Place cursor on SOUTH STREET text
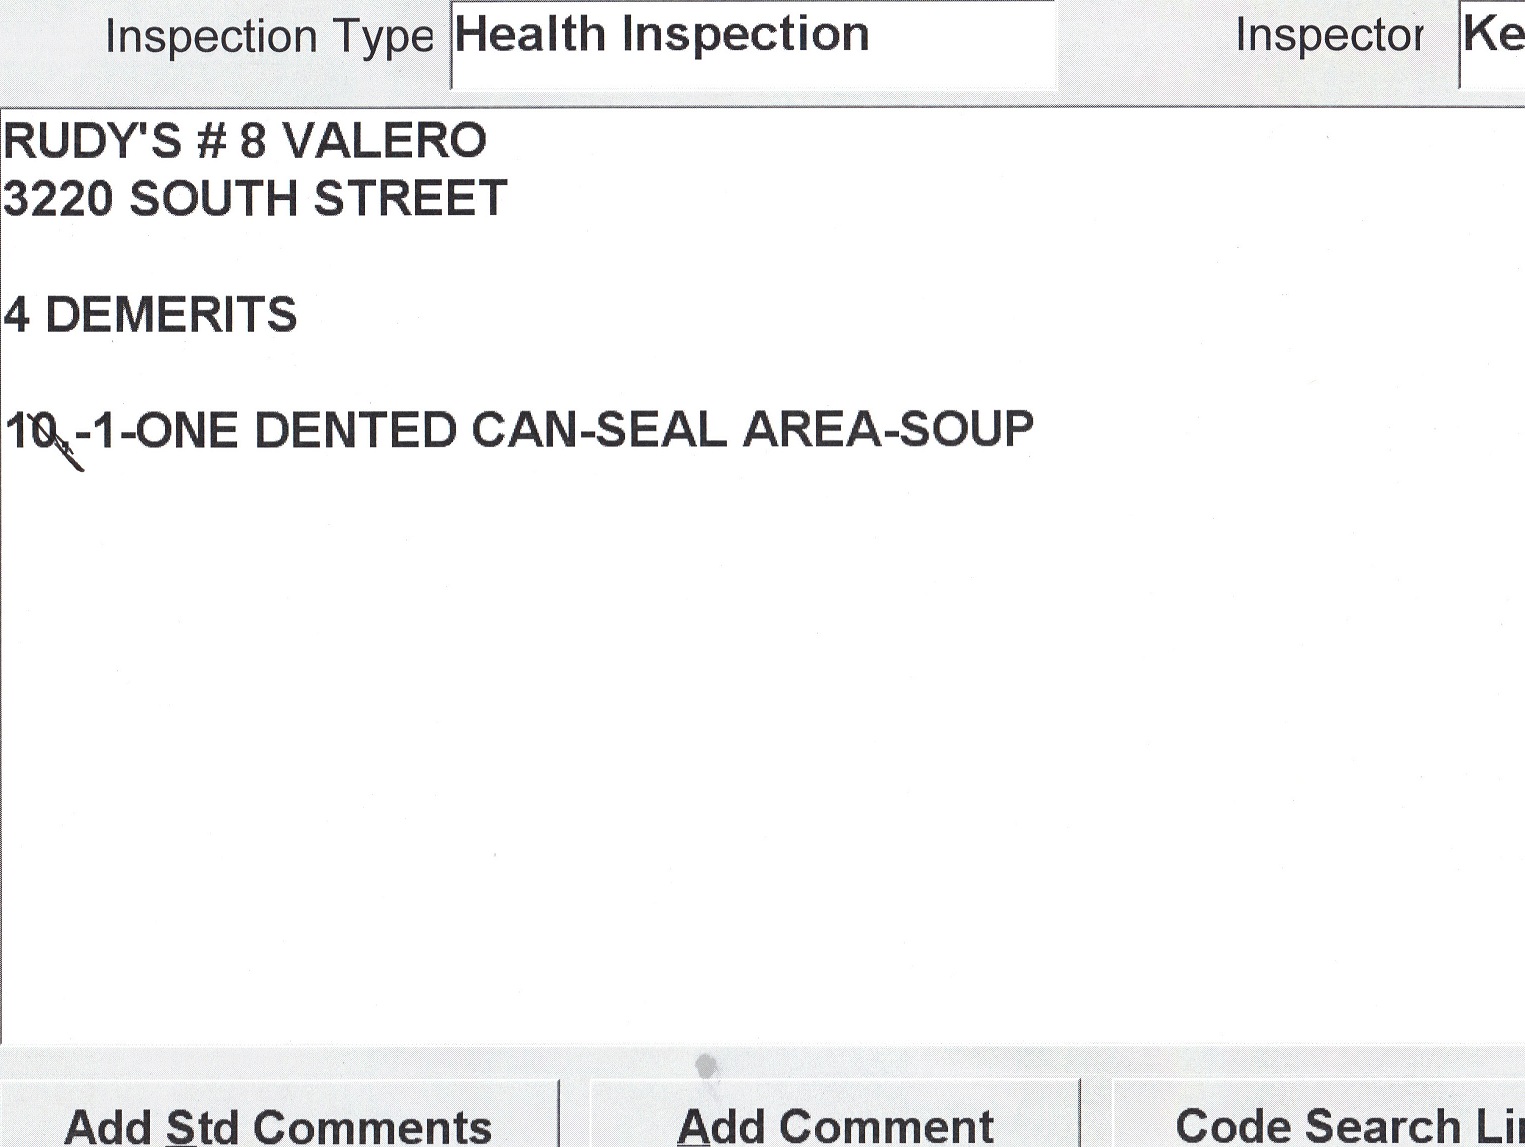The image size is (1525, 1147). pyautogui.click(x=318, y=199)
